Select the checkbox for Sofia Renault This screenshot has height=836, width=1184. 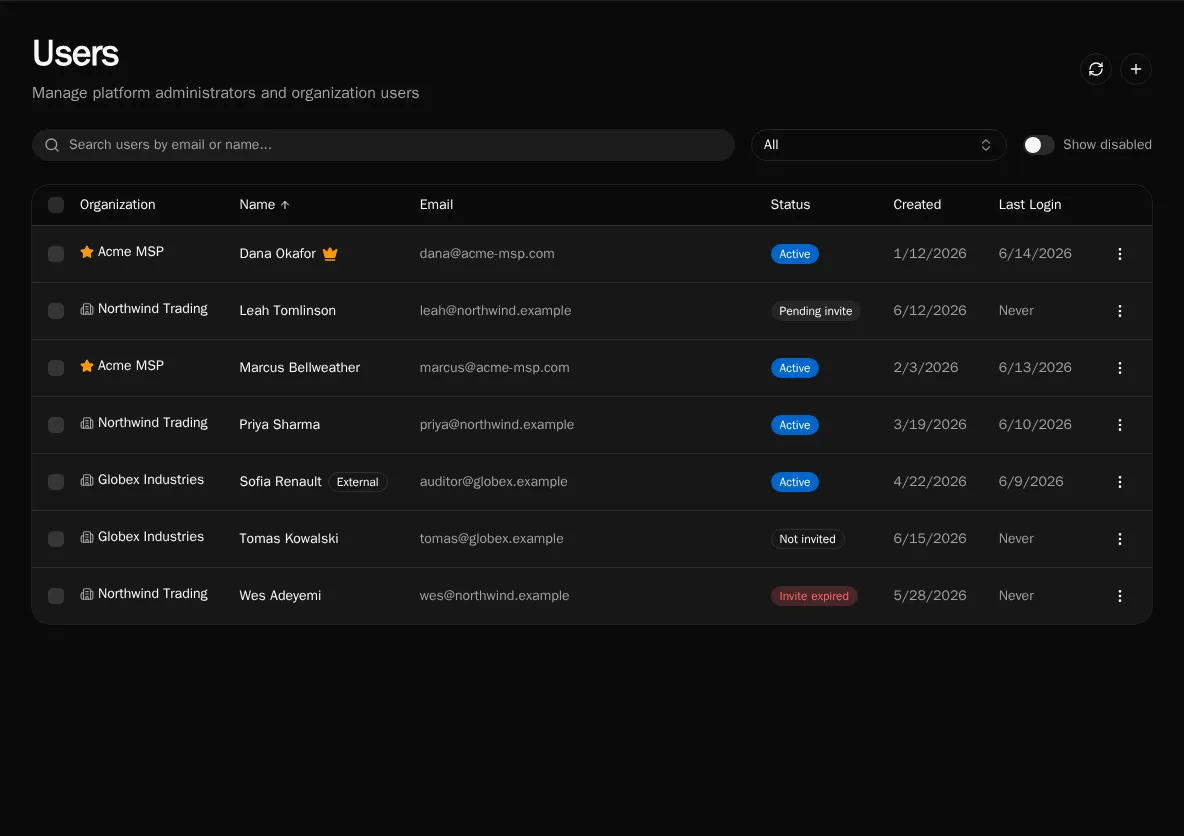point(56,482)
